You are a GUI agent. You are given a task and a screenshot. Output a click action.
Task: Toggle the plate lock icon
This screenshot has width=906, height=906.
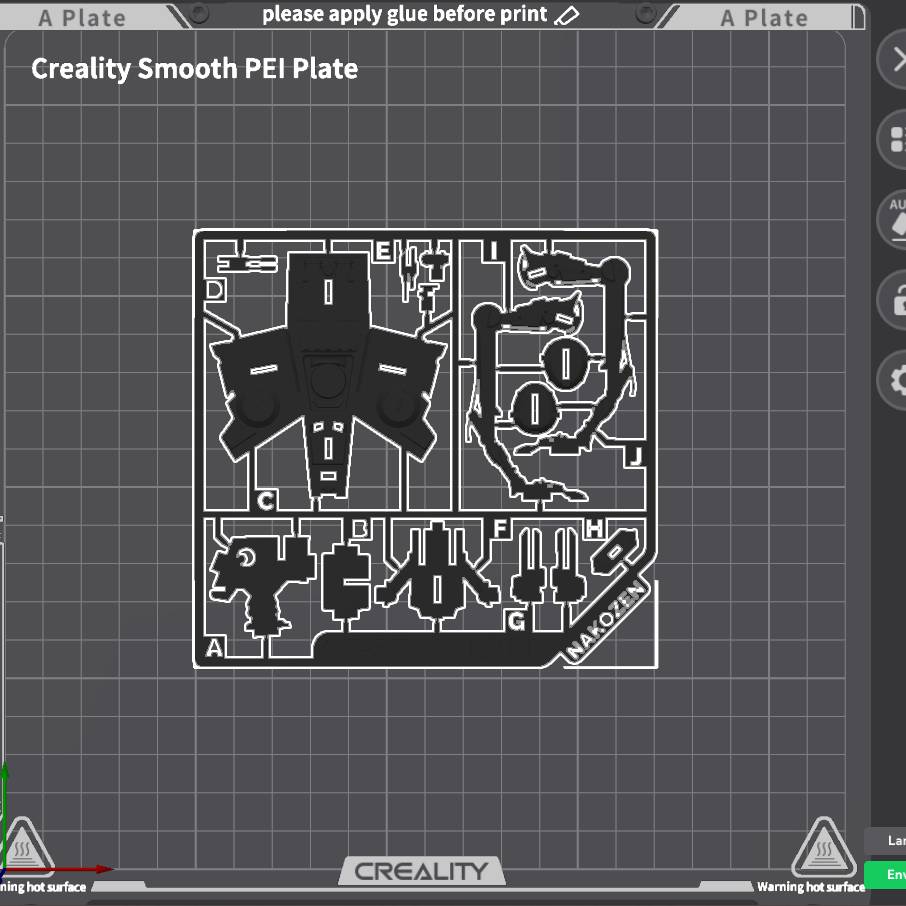895,300
